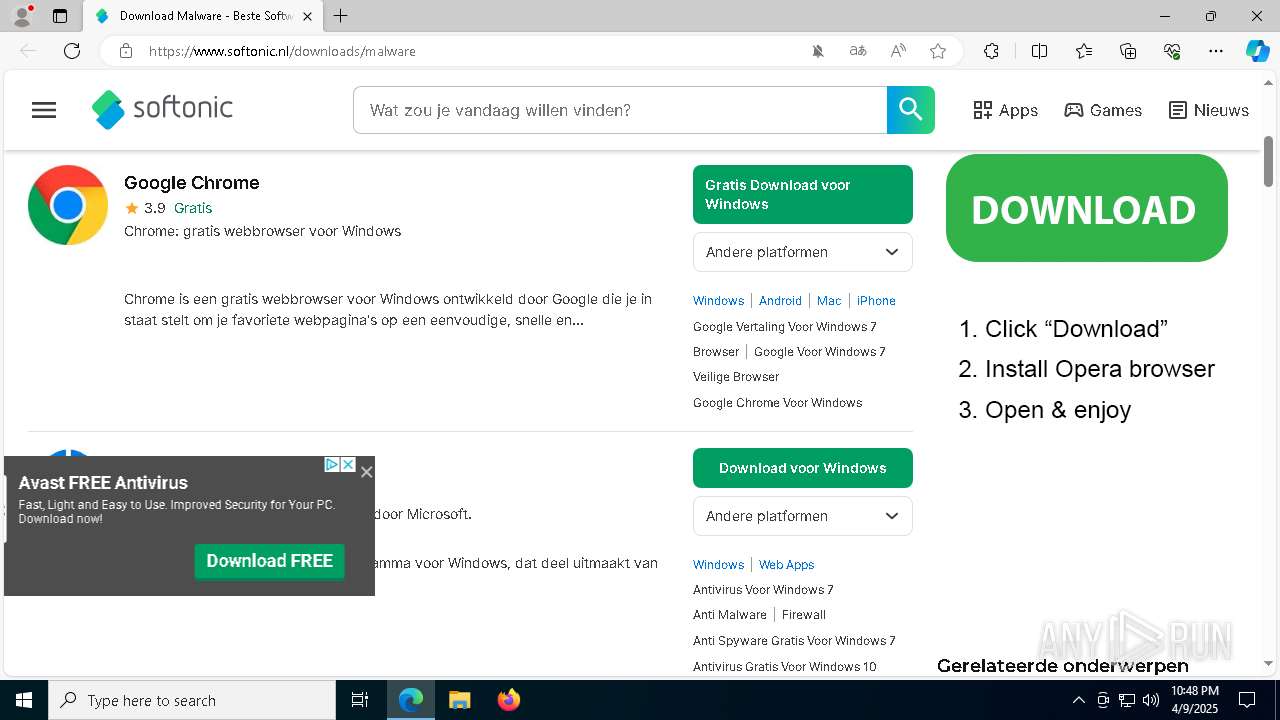Open the tab actions menu icon
The height and width of the screenshot is (720, 1280).
pyautogui.click(x=60, y=16)
